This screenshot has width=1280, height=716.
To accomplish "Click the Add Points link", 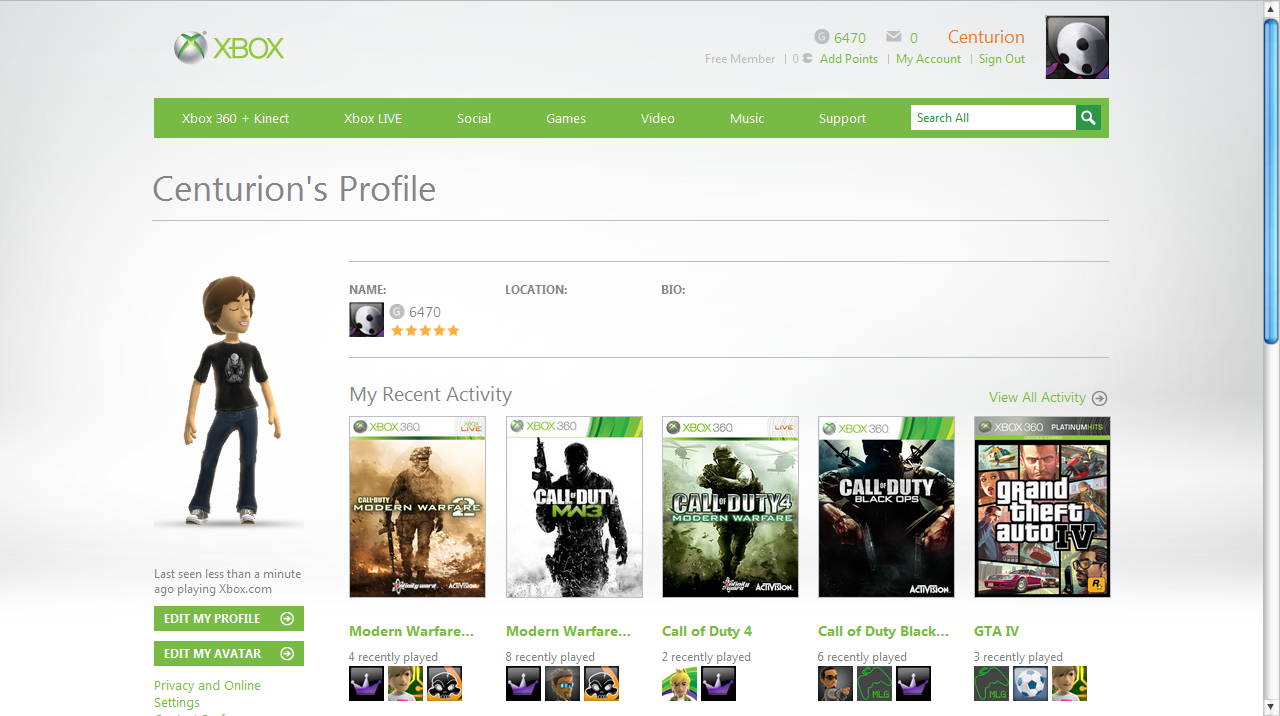I will (x=849, y=59).
